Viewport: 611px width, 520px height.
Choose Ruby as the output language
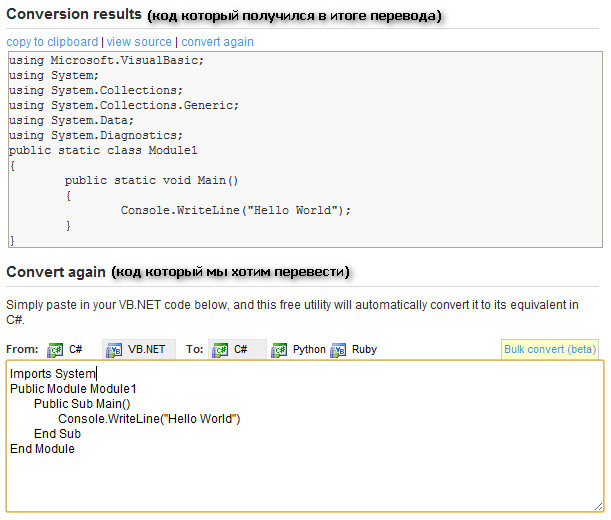364,349
